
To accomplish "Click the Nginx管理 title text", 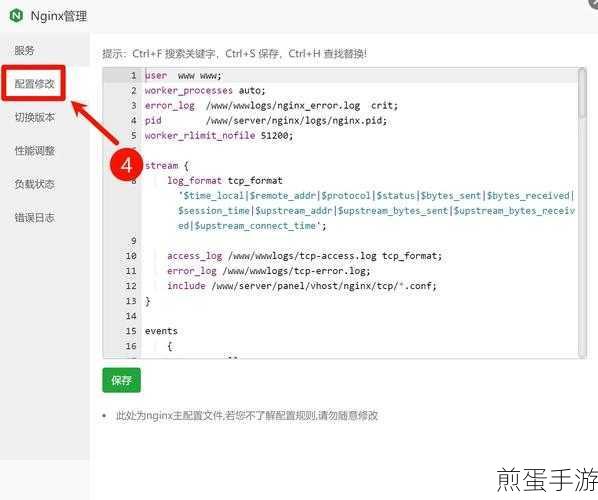I will [x=59, y=16].
